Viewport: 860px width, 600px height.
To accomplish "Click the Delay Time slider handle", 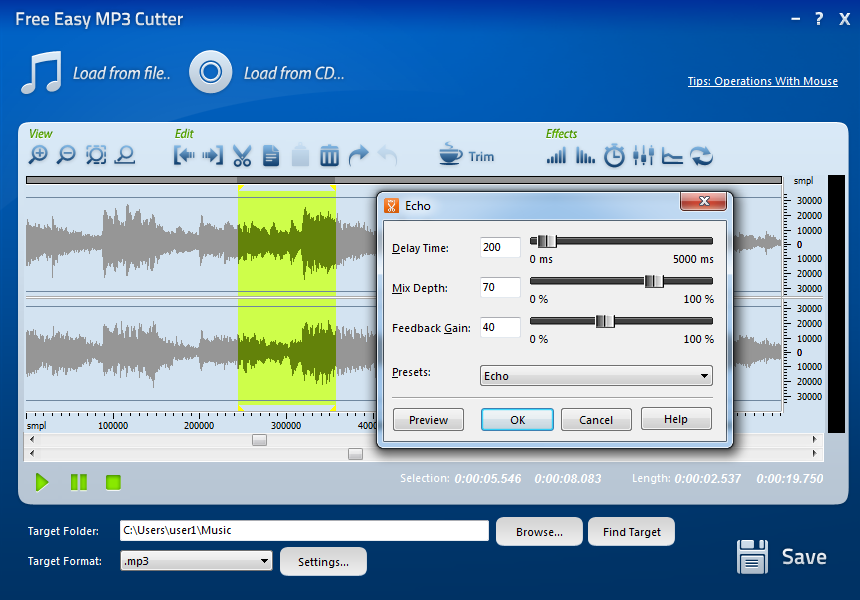I will (x=547, y=241).
